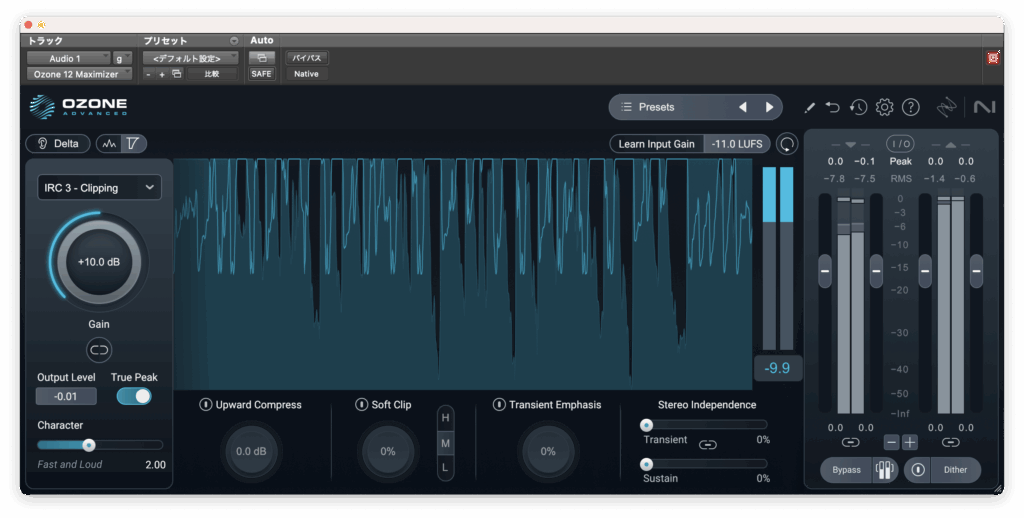Toggle the True Peak switch
The width and height of the screenshot is (1024, 518).
click(x=134, y=396)
